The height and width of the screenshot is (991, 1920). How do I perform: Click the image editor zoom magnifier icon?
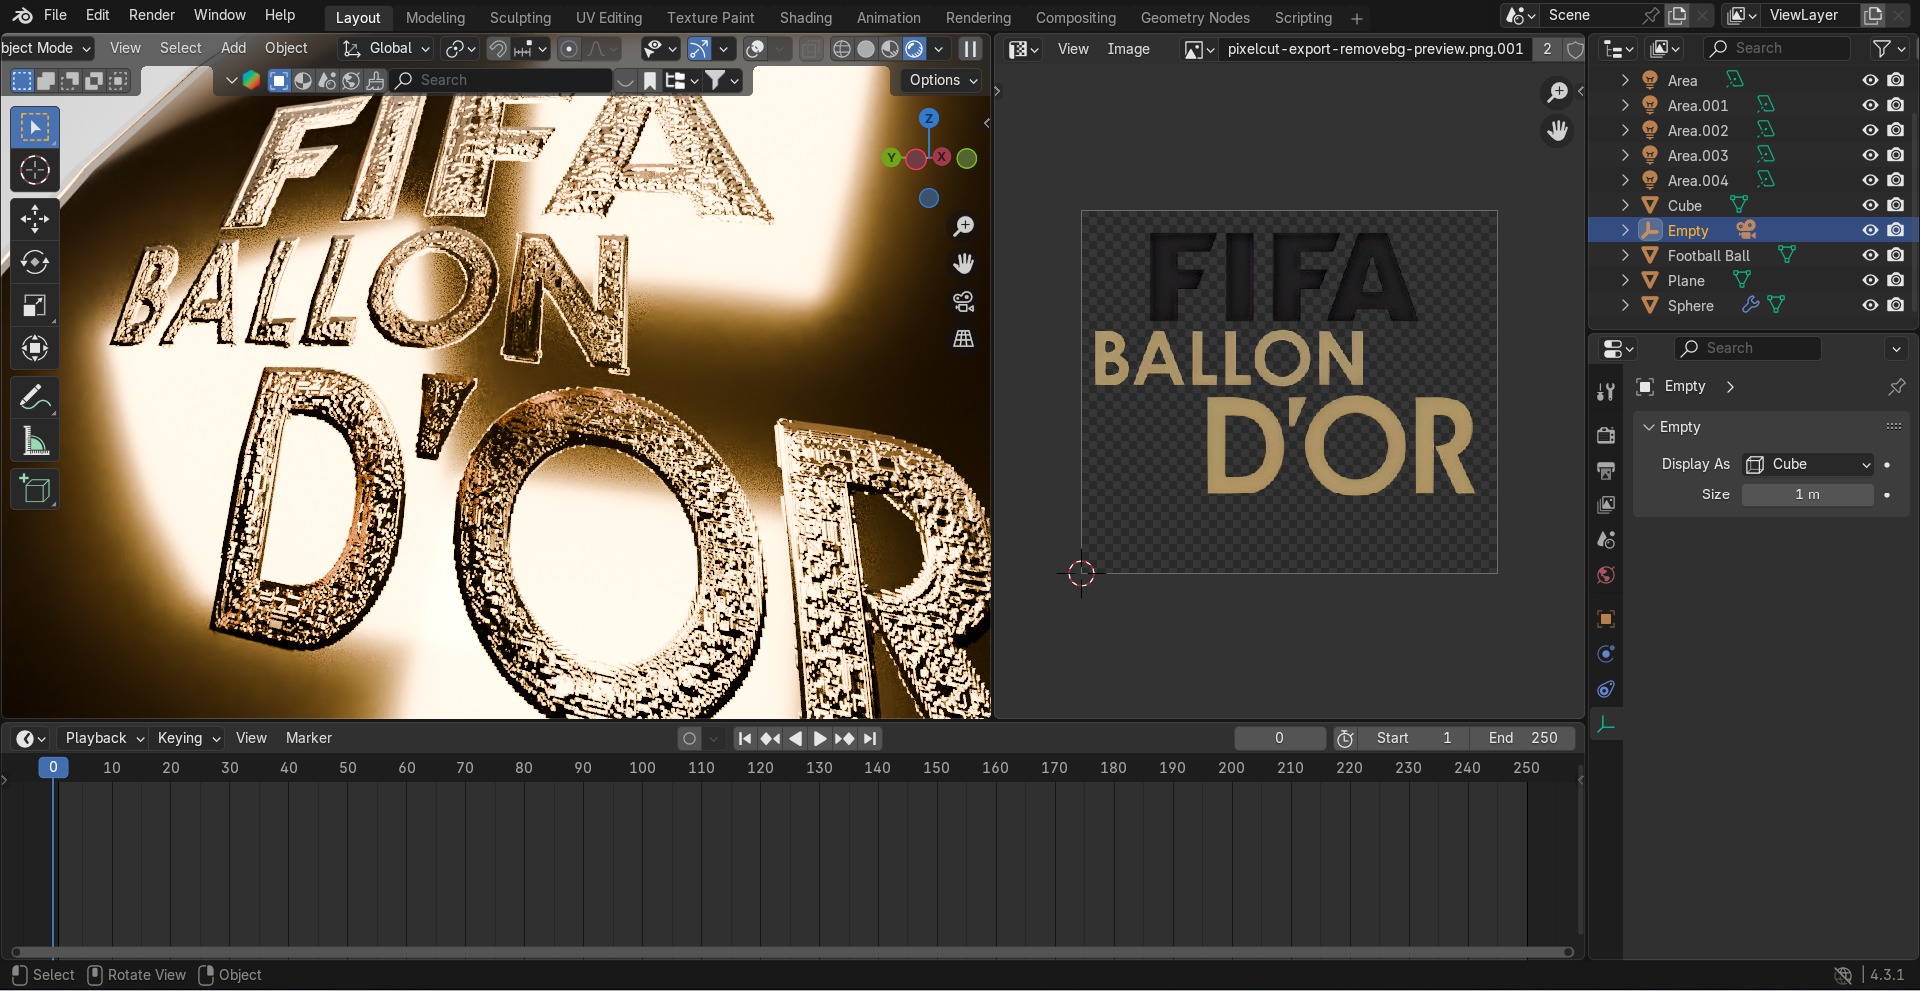coord(1557,93)
